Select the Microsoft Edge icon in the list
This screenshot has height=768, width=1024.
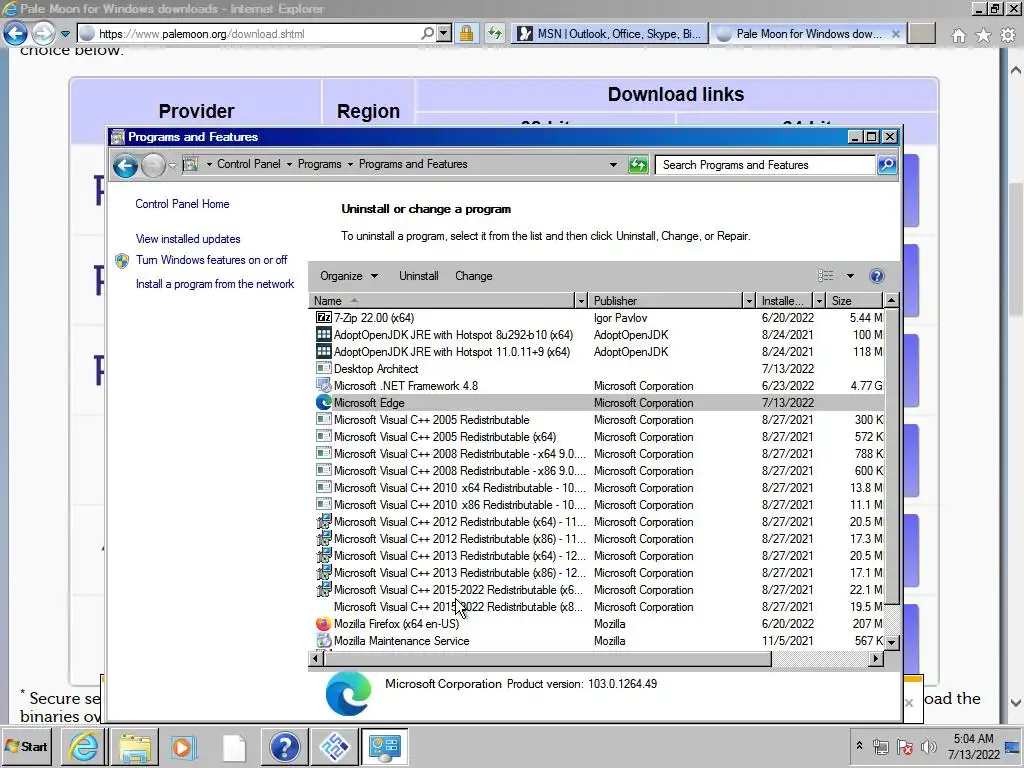tap(323, 403)
